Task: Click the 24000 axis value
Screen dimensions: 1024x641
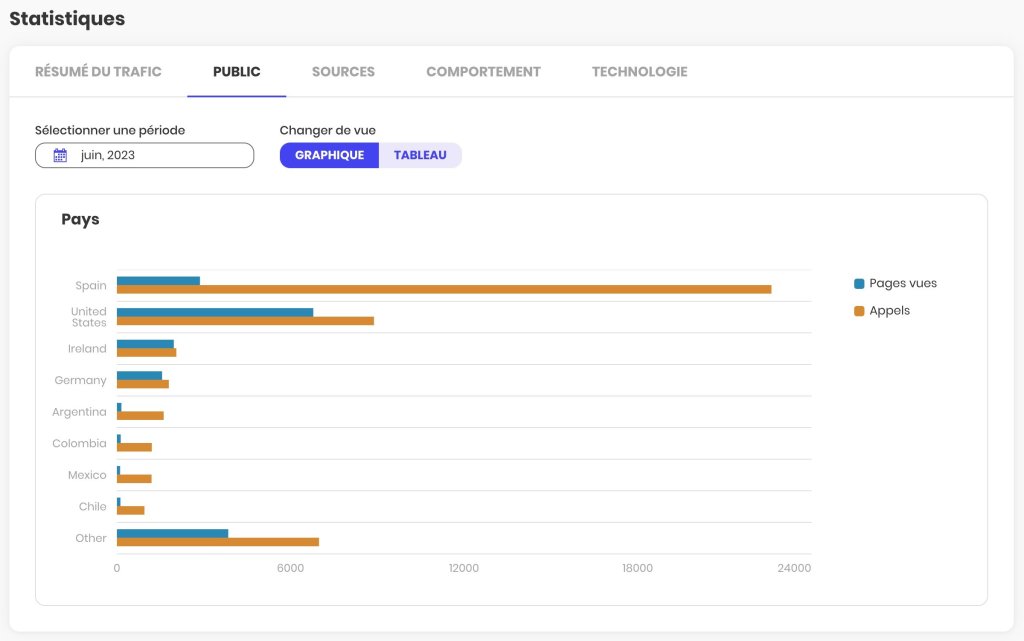Action: pyautogui.click(x=794, y=568)
